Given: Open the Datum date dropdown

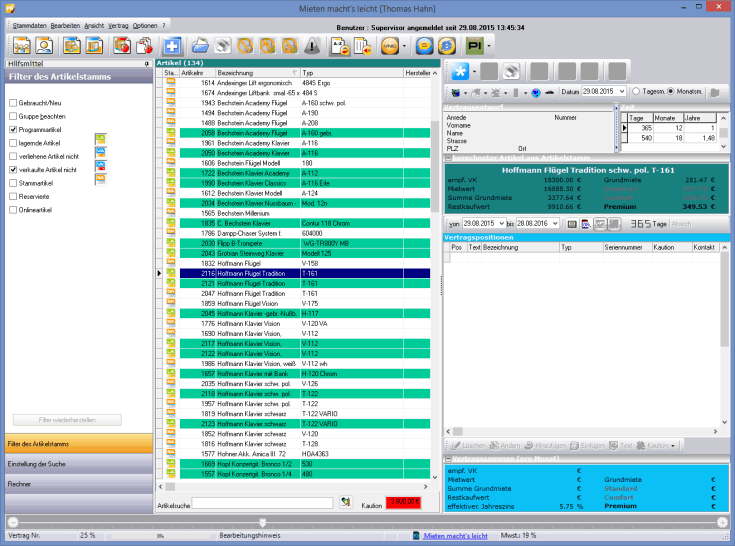Looking at the screenshot, I should [x=622, y=91].
